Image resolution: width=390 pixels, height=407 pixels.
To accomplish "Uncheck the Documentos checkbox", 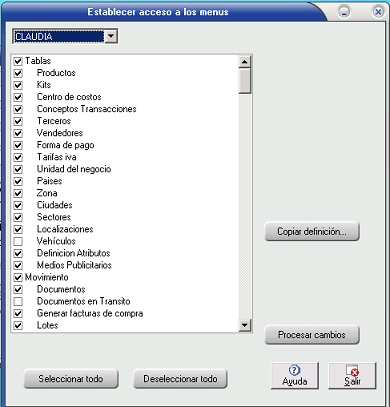I will coord(18,289).
